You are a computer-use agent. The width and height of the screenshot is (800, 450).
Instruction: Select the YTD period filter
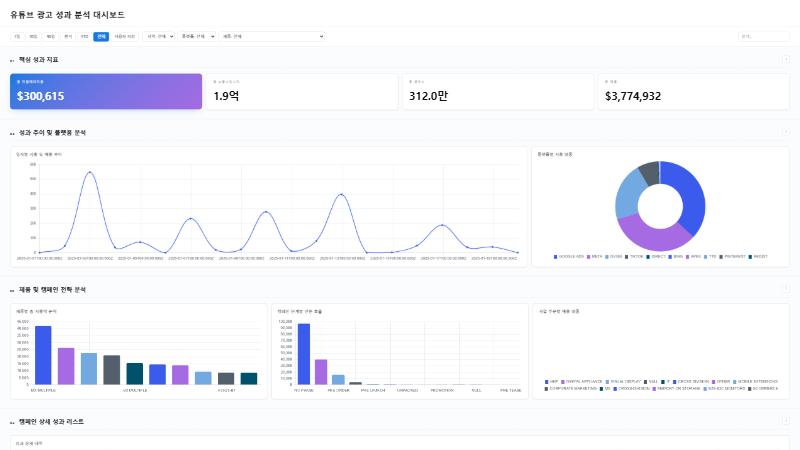click(85, 36)
